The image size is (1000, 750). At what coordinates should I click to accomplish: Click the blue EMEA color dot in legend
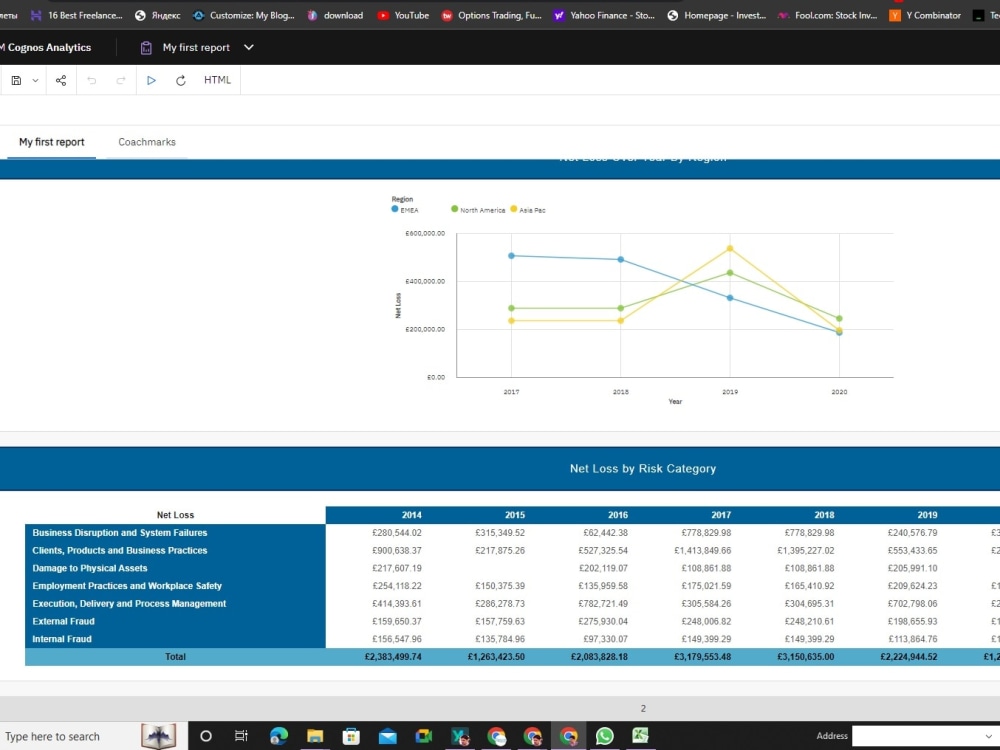(393, 210)
